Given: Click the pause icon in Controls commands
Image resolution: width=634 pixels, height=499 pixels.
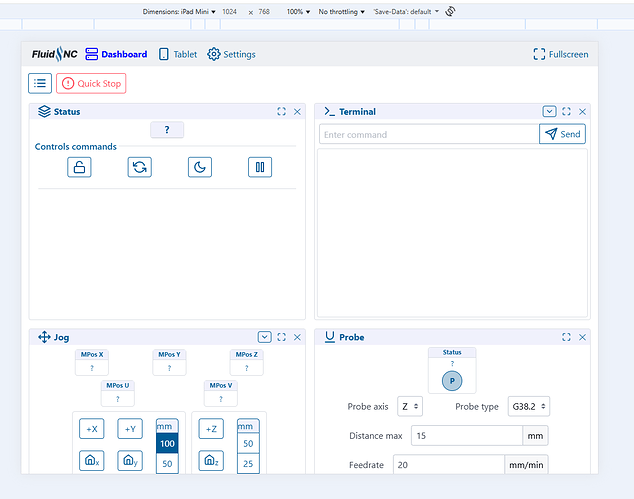Looking at the screenshot, I should 260,167.
